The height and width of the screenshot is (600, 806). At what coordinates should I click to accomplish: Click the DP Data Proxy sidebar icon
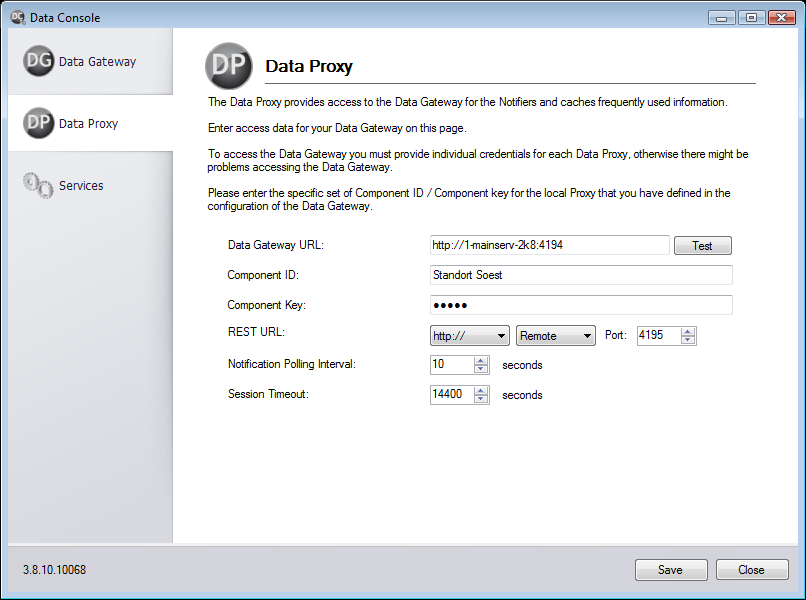point(38,123)
